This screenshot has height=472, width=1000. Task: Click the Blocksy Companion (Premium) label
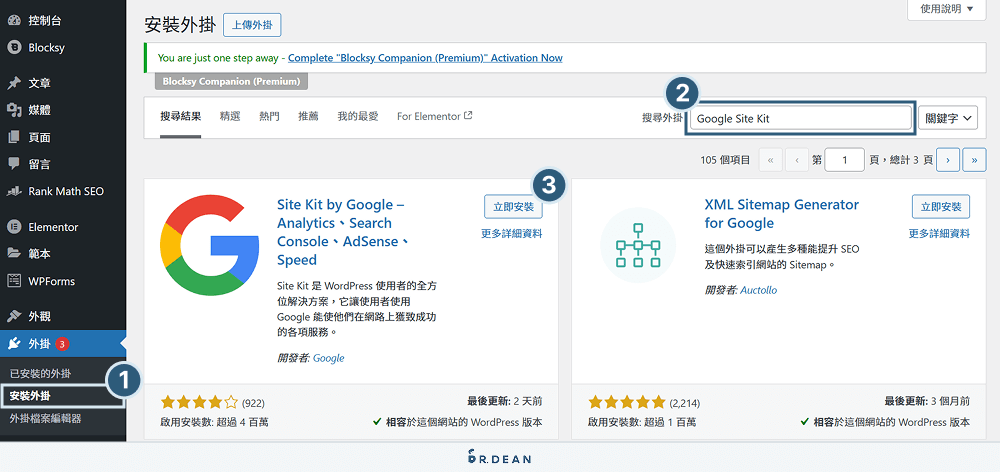pos(232,82)
